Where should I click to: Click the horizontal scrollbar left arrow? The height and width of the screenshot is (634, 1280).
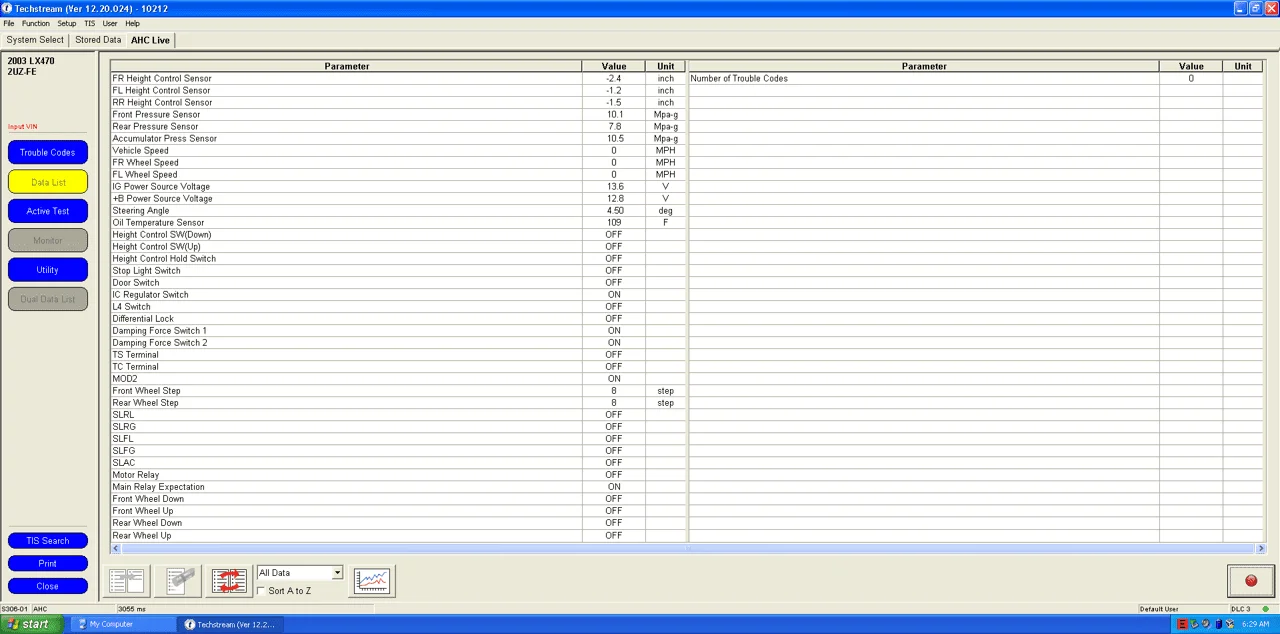pos(115,548)
